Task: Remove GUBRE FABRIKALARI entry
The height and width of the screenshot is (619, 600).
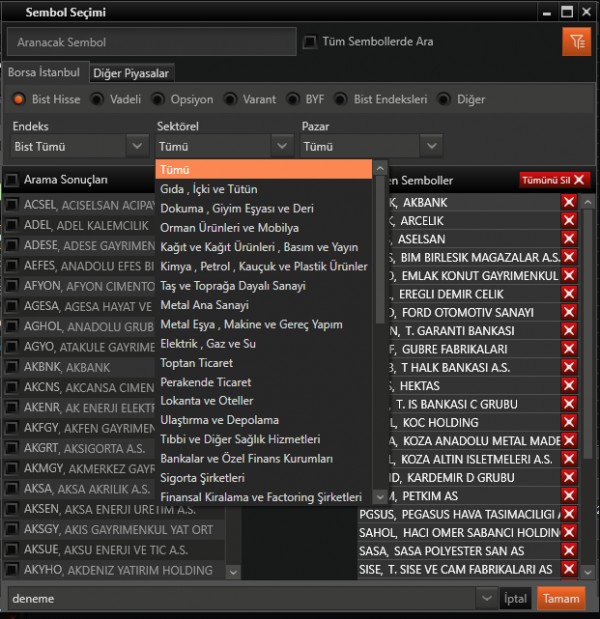Action: click(x=569, y=349)
